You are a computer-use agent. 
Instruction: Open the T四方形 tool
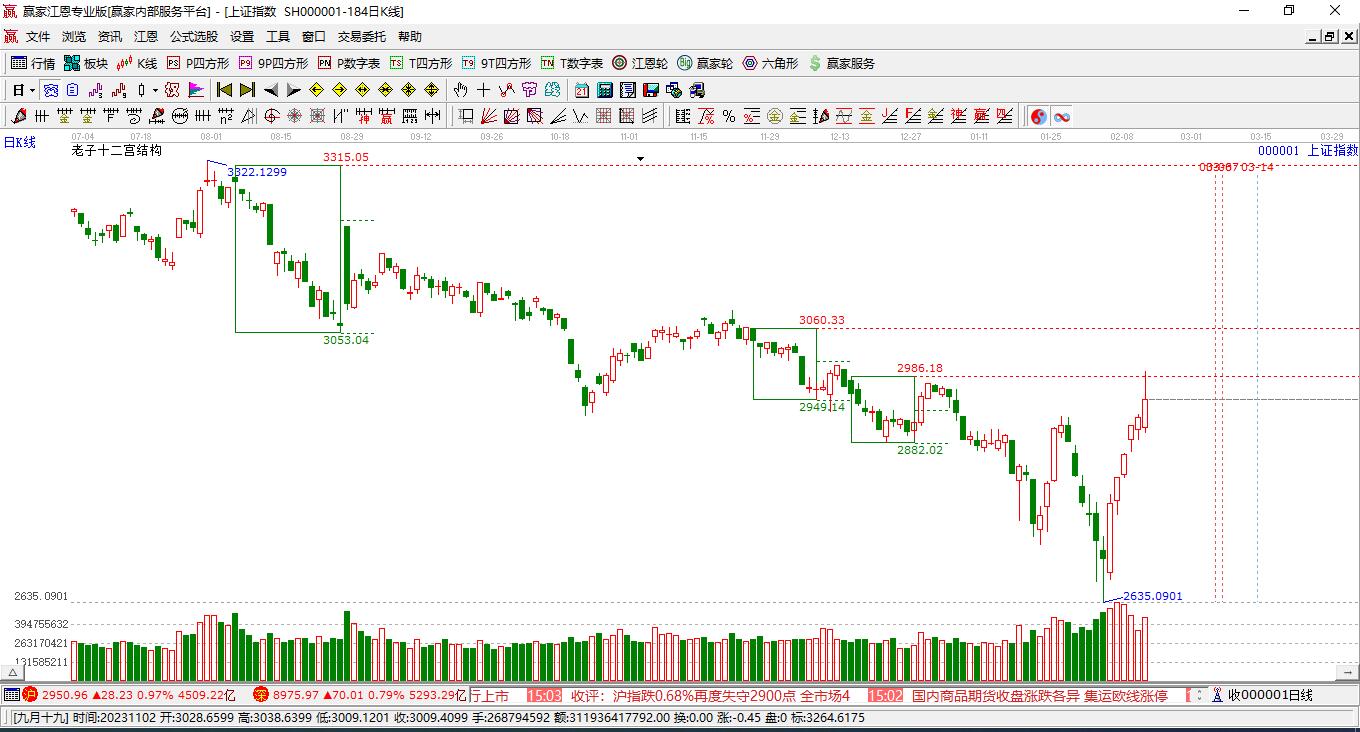click(x=421, y=63)
